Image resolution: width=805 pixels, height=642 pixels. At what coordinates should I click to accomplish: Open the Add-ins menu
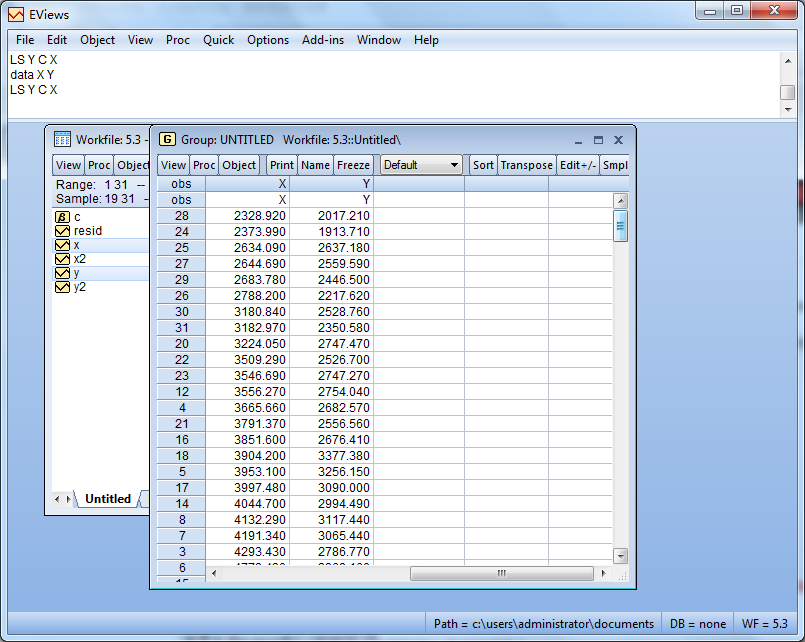(x=323, y=40)
